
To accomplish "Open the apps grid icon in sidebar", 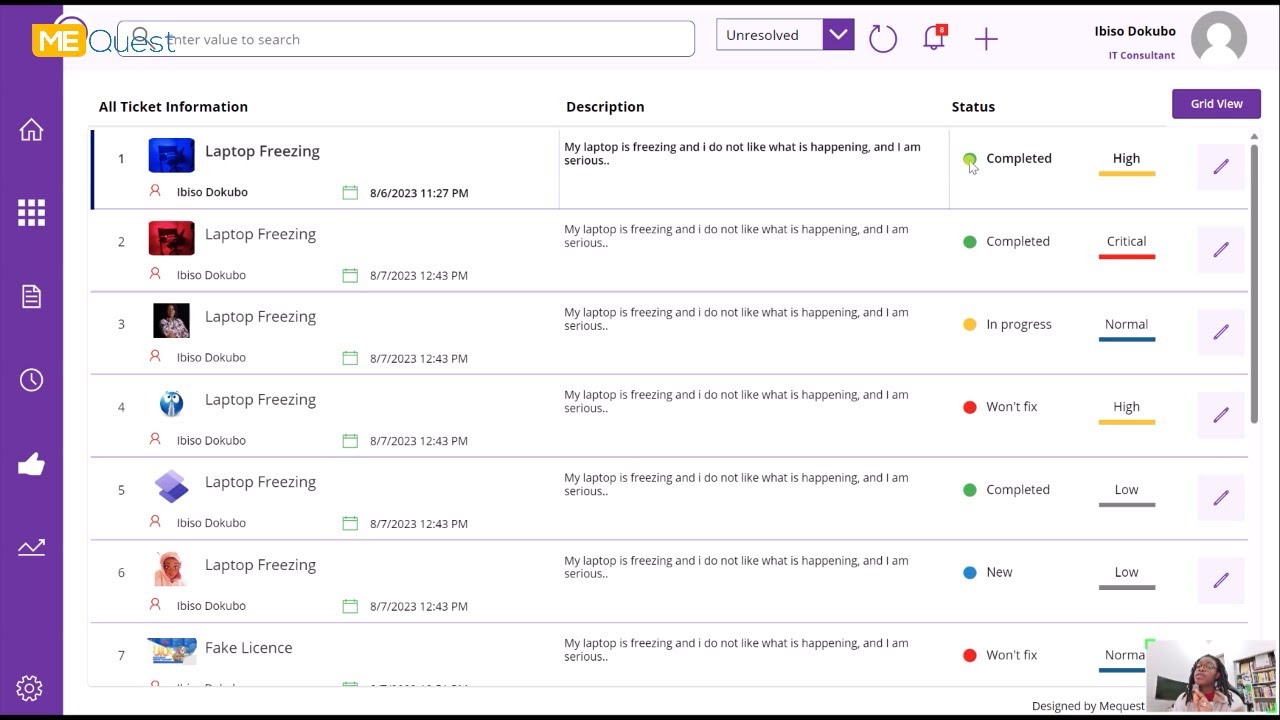I will click(31, 213).
